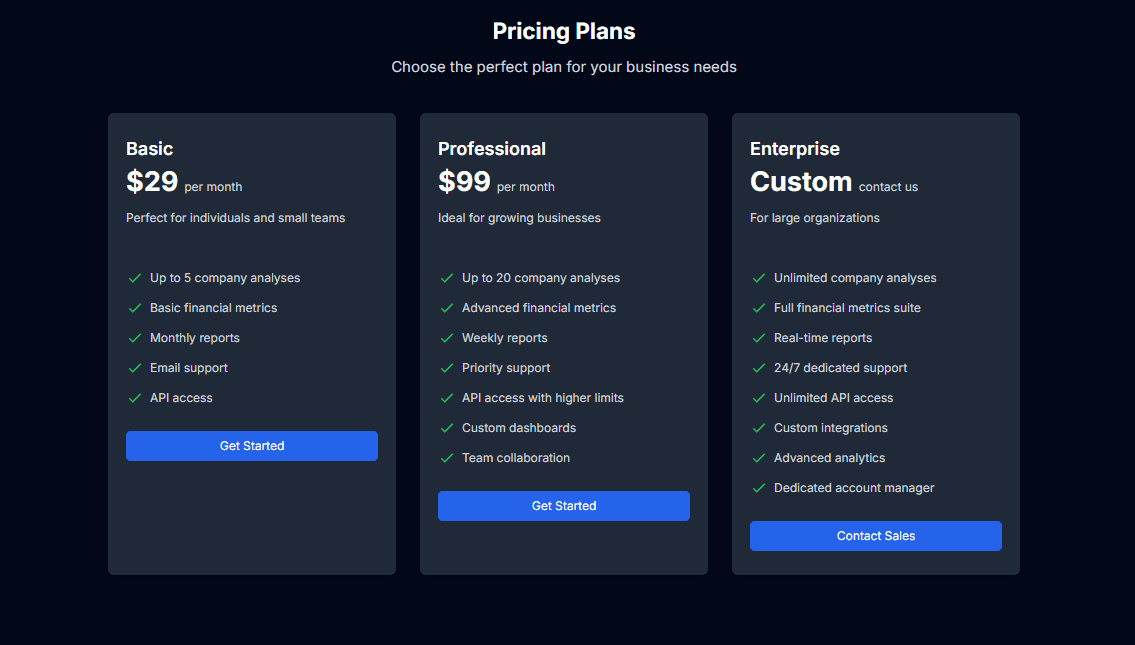Image resolution: width=1135 pixels, height=645 pixels.
Task: Click checkmark next to Weekly reports
Action: [x=447, y=338]
